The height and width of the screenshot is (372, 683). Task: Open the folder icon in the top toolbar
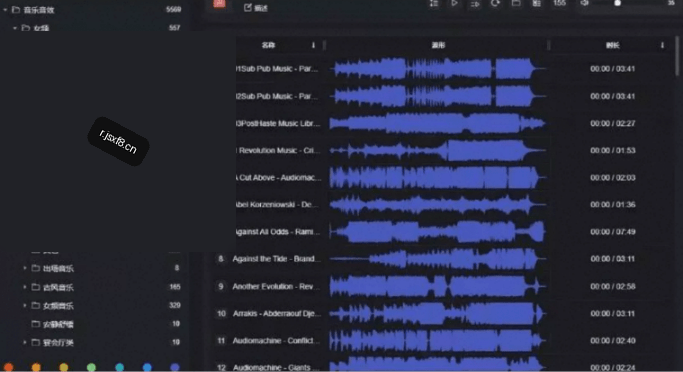click(516, 3)
